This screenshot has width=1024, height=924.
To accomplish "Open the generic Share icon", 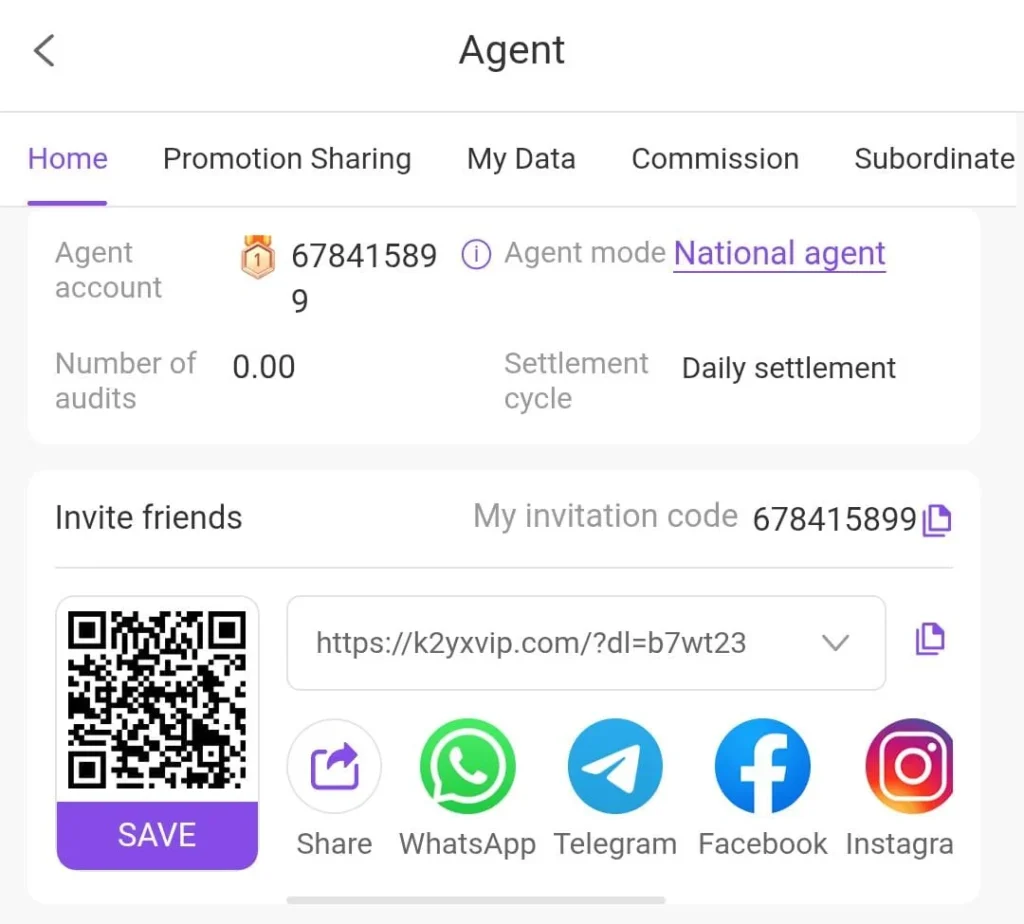I will (x=334, y=766).
